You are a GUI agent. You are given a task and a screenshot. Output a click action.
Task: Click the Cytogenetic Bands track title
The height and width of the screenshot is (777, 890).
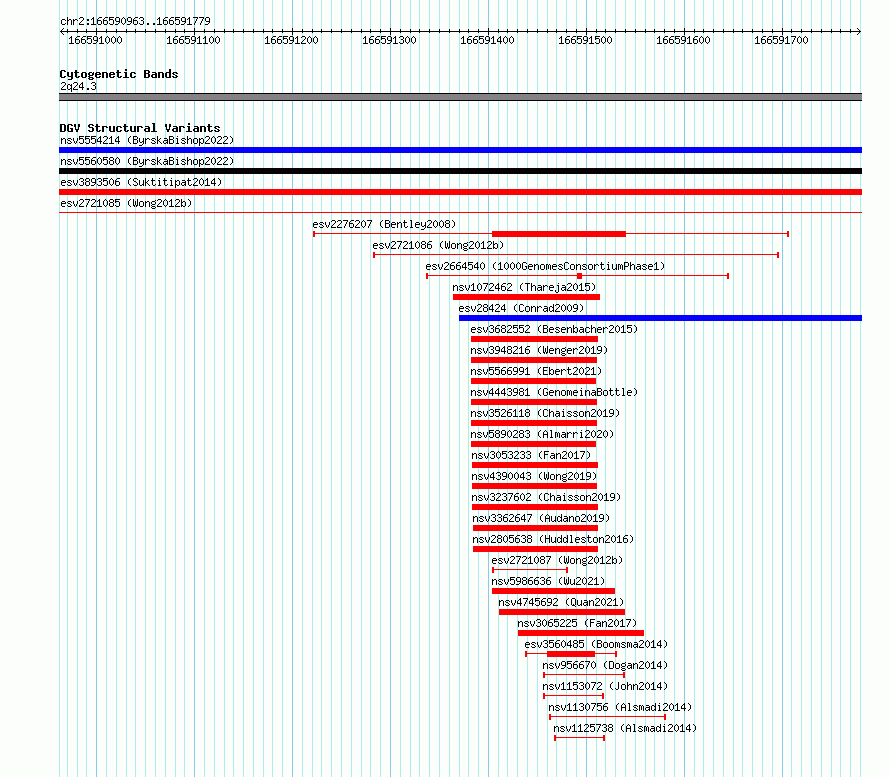click(119, 74)
